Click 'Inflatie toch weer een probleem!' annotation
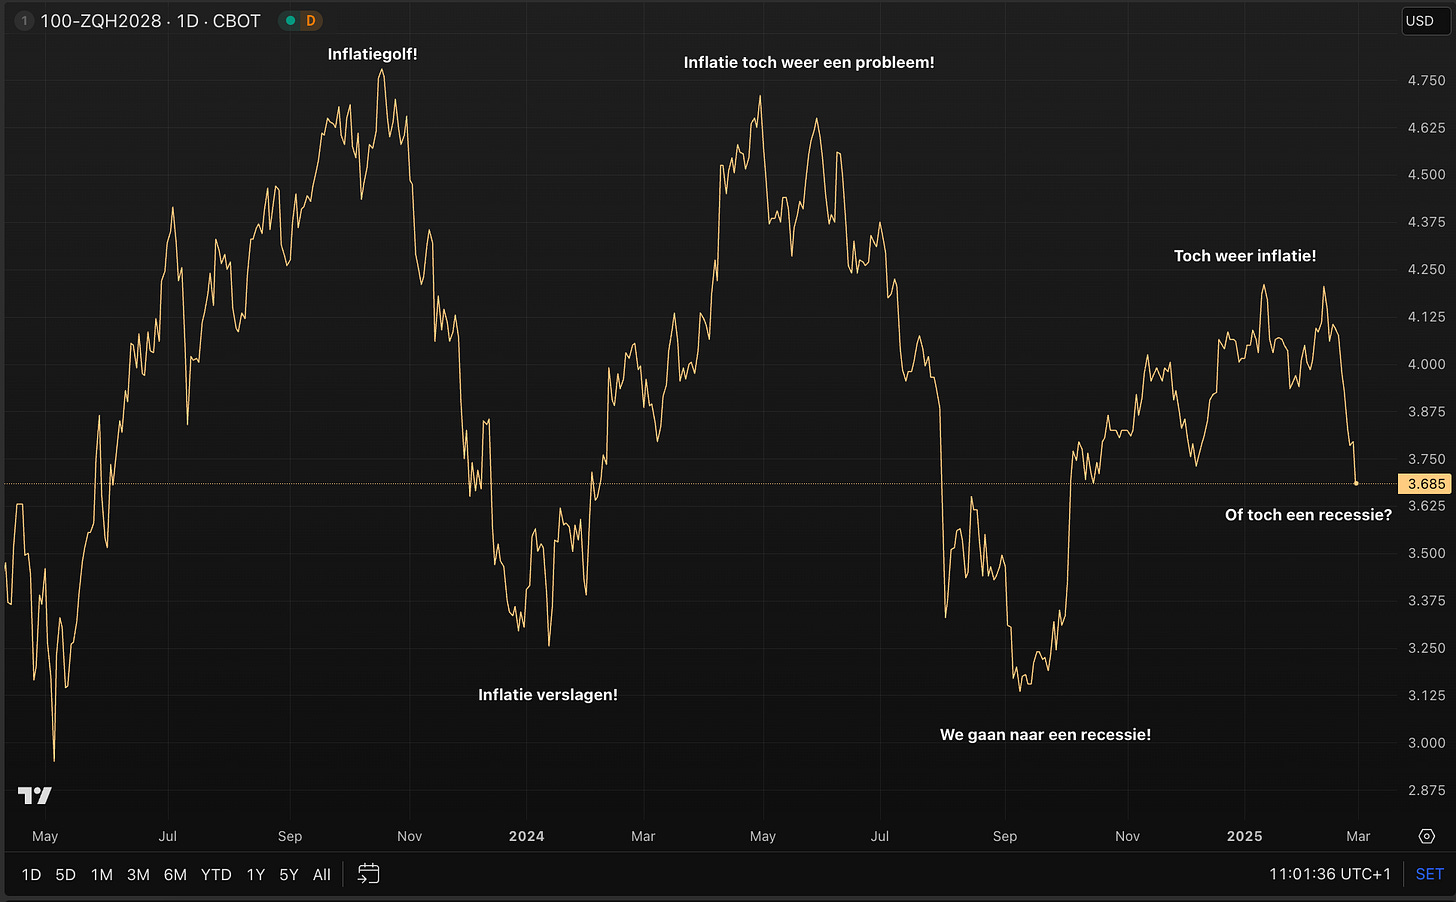Viewport: 1456px width, 902px height. pyautogui.click(x=809, y=62)
